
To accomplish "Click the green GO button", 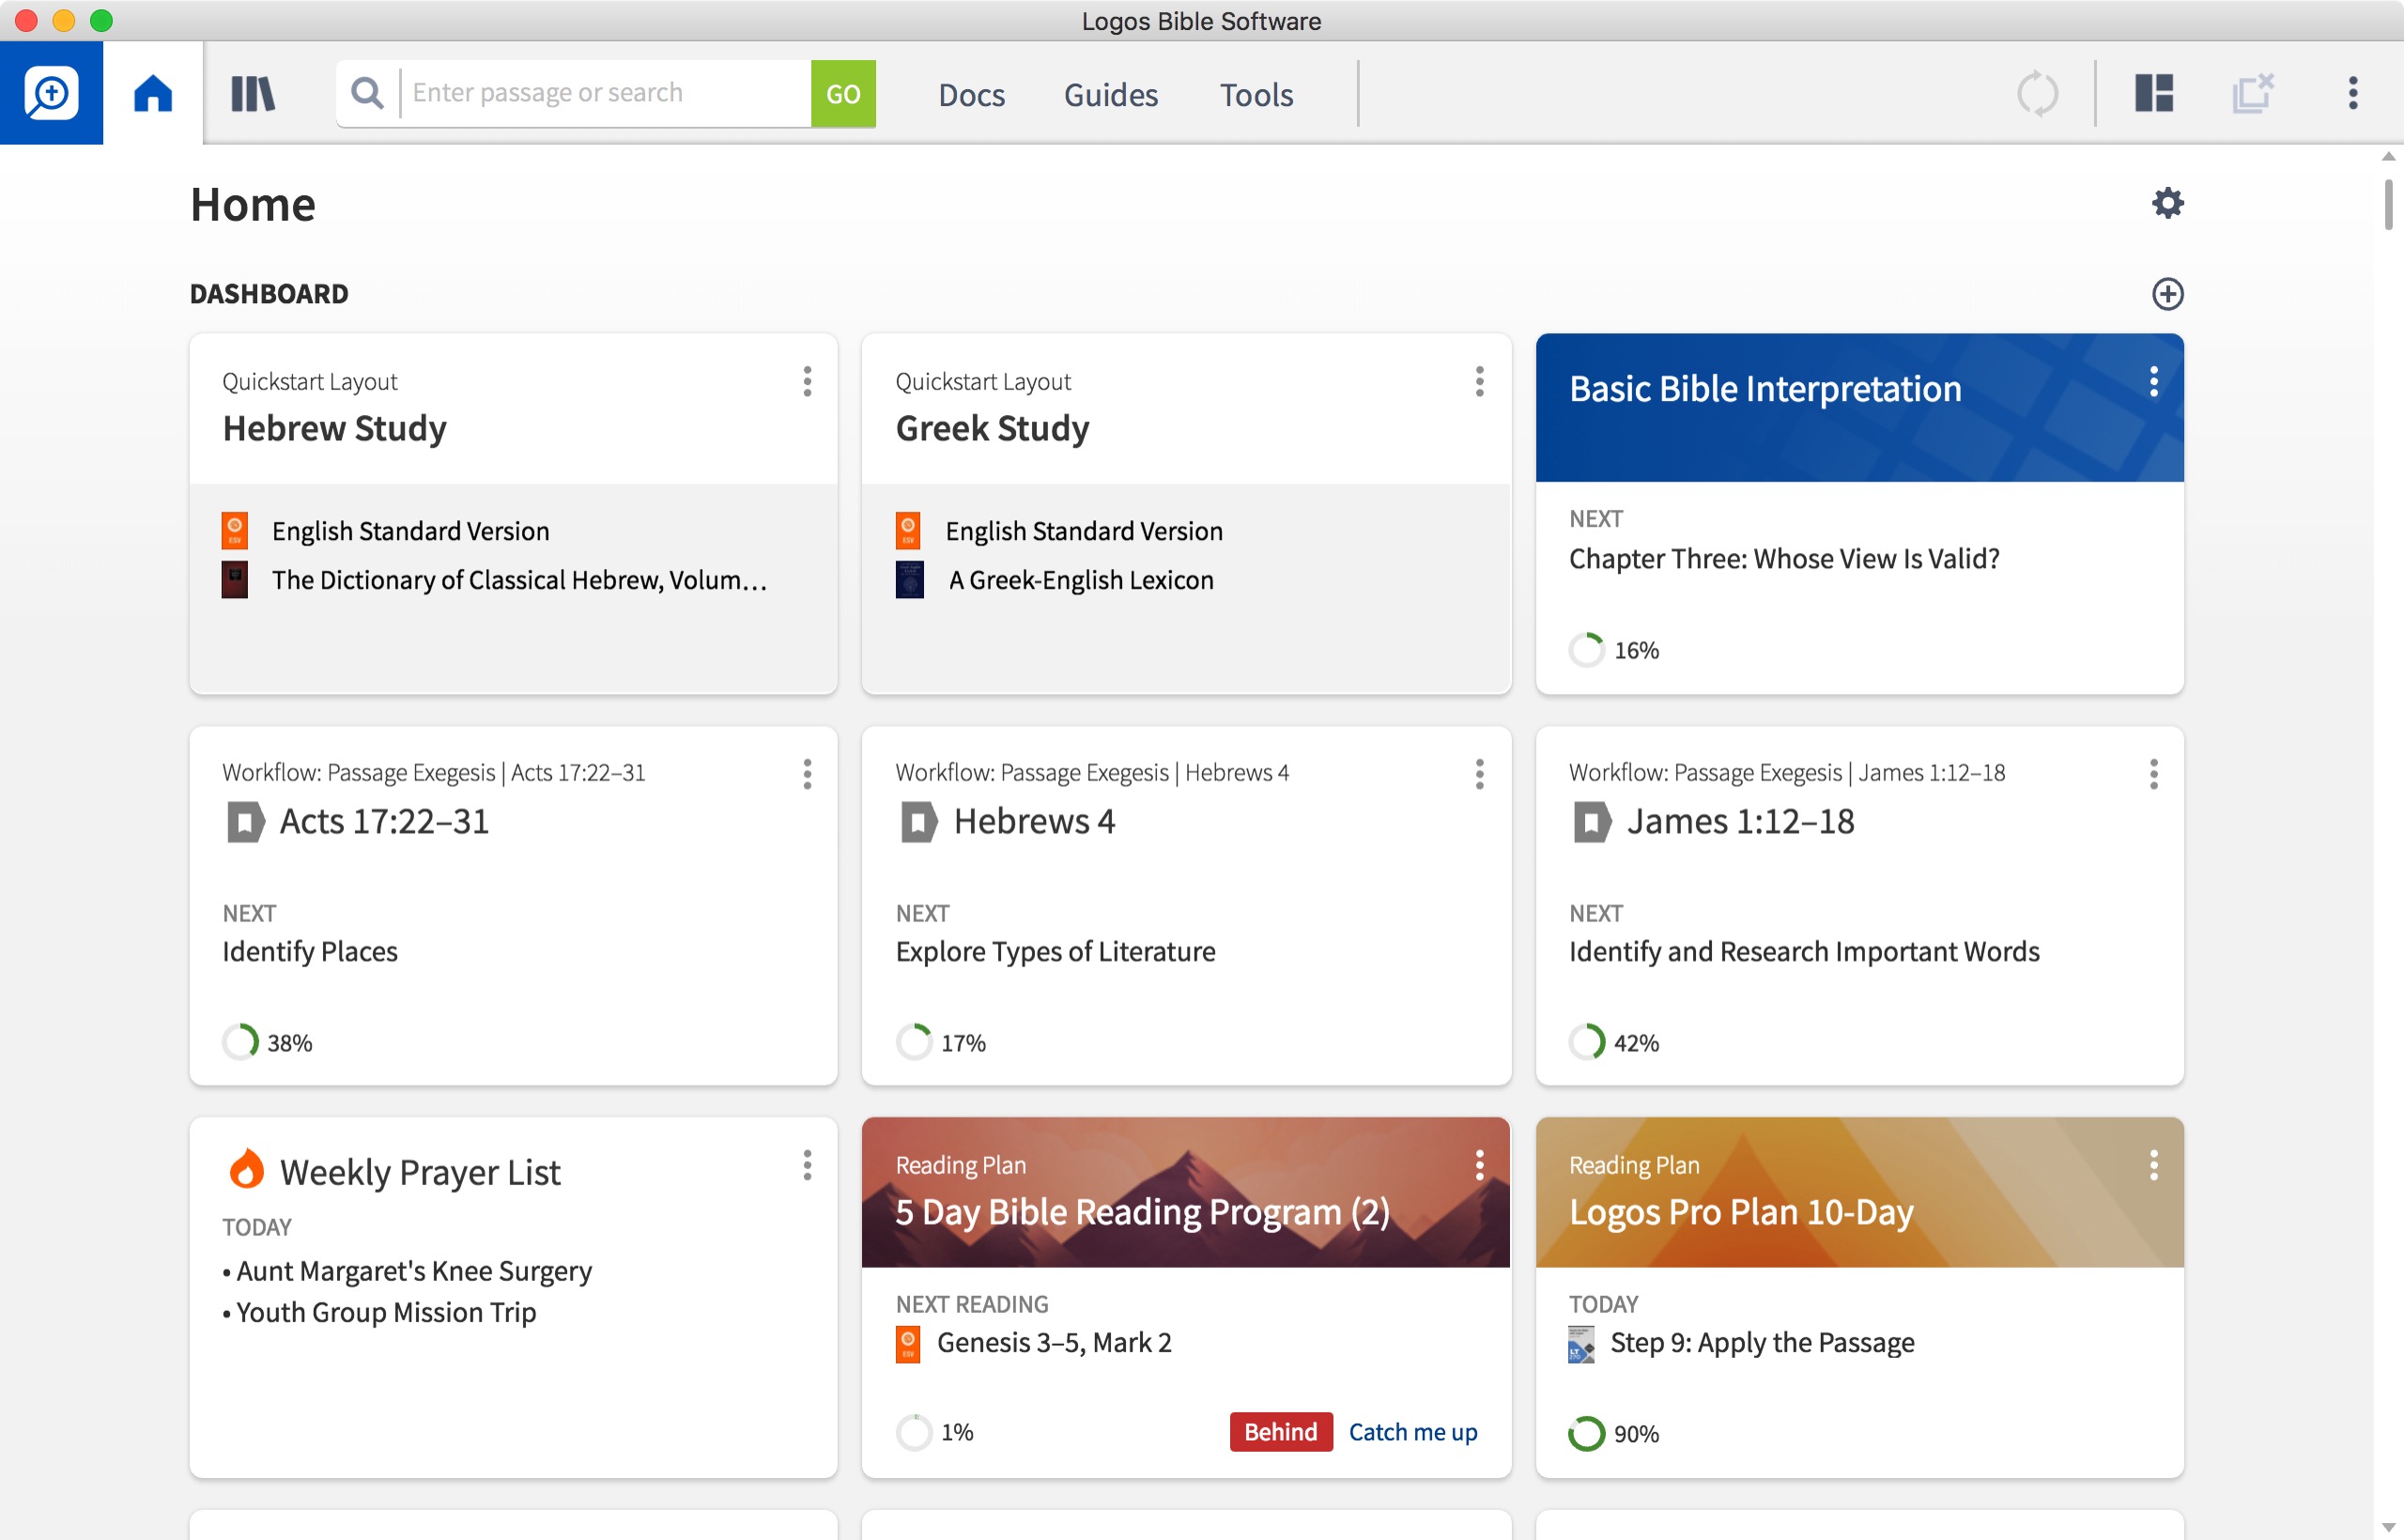I will [843, 94].
